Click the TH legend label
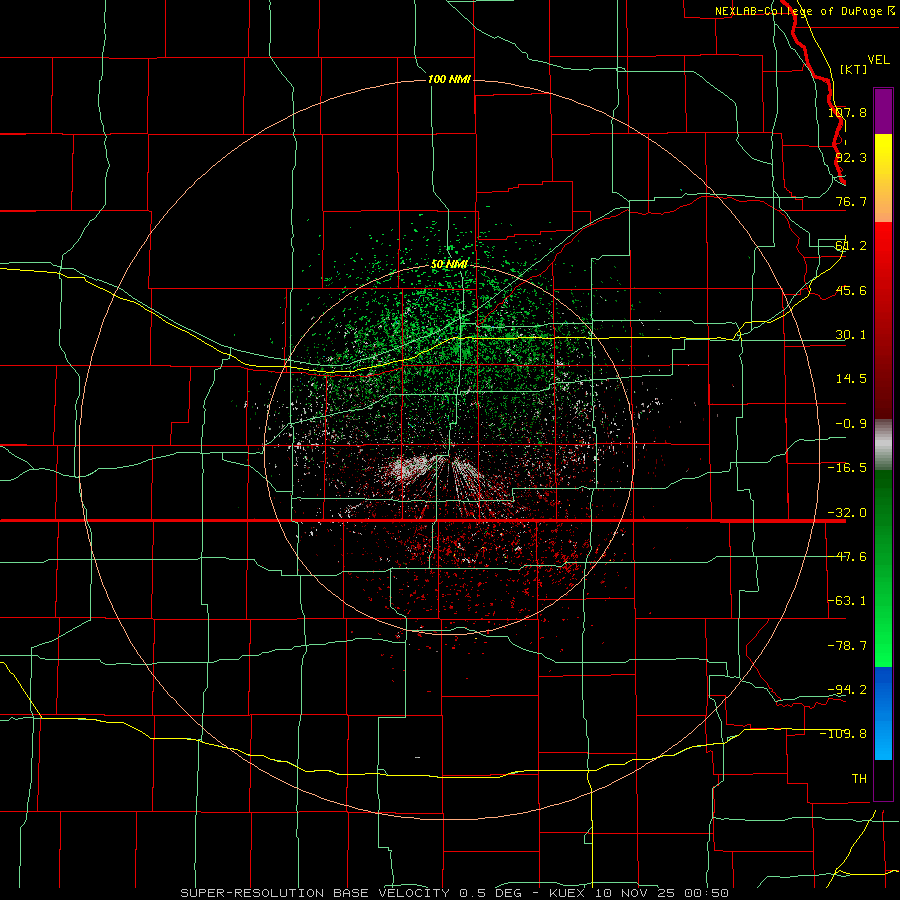 click(859, 778)
